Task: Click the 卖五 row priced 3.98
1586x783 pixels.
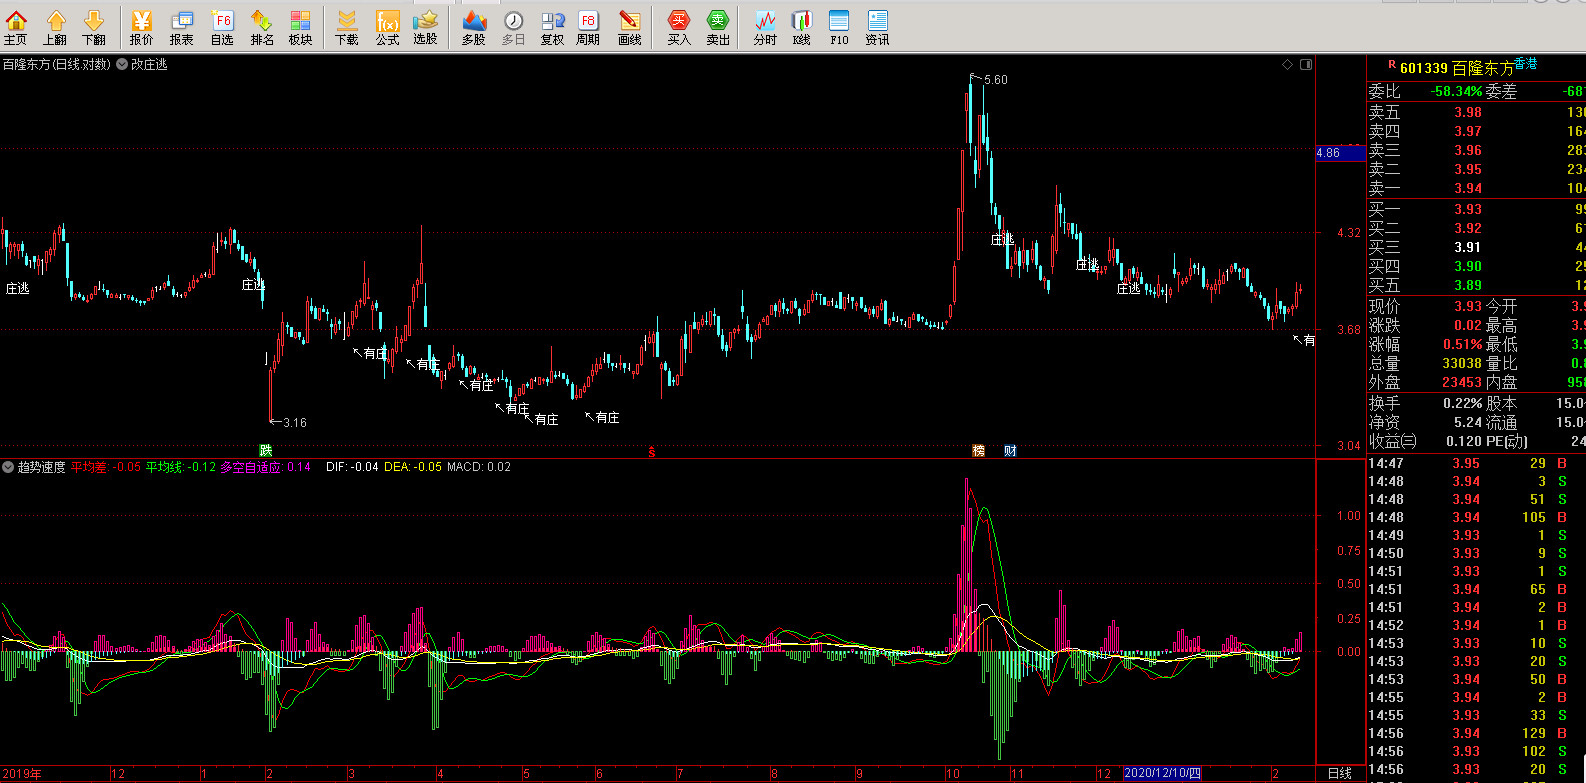Action: [1476, 112]
